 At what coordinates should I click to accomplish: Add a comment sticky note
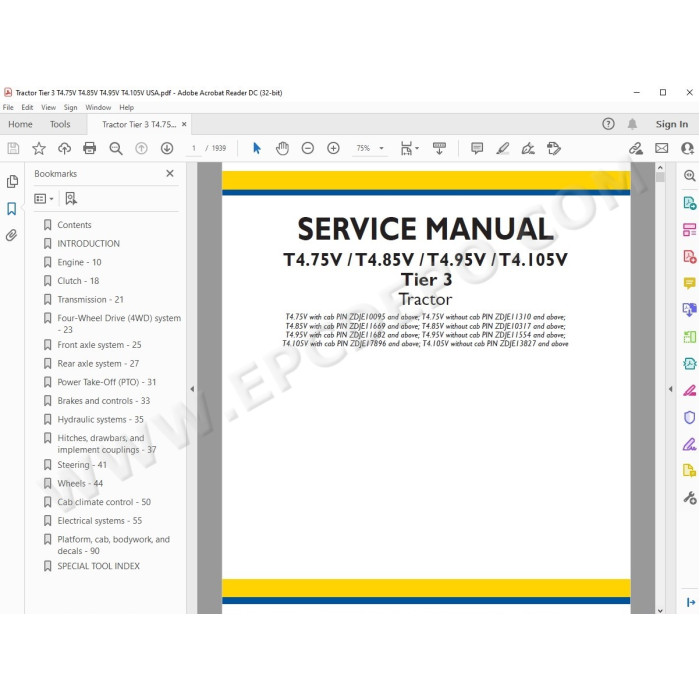477,148
